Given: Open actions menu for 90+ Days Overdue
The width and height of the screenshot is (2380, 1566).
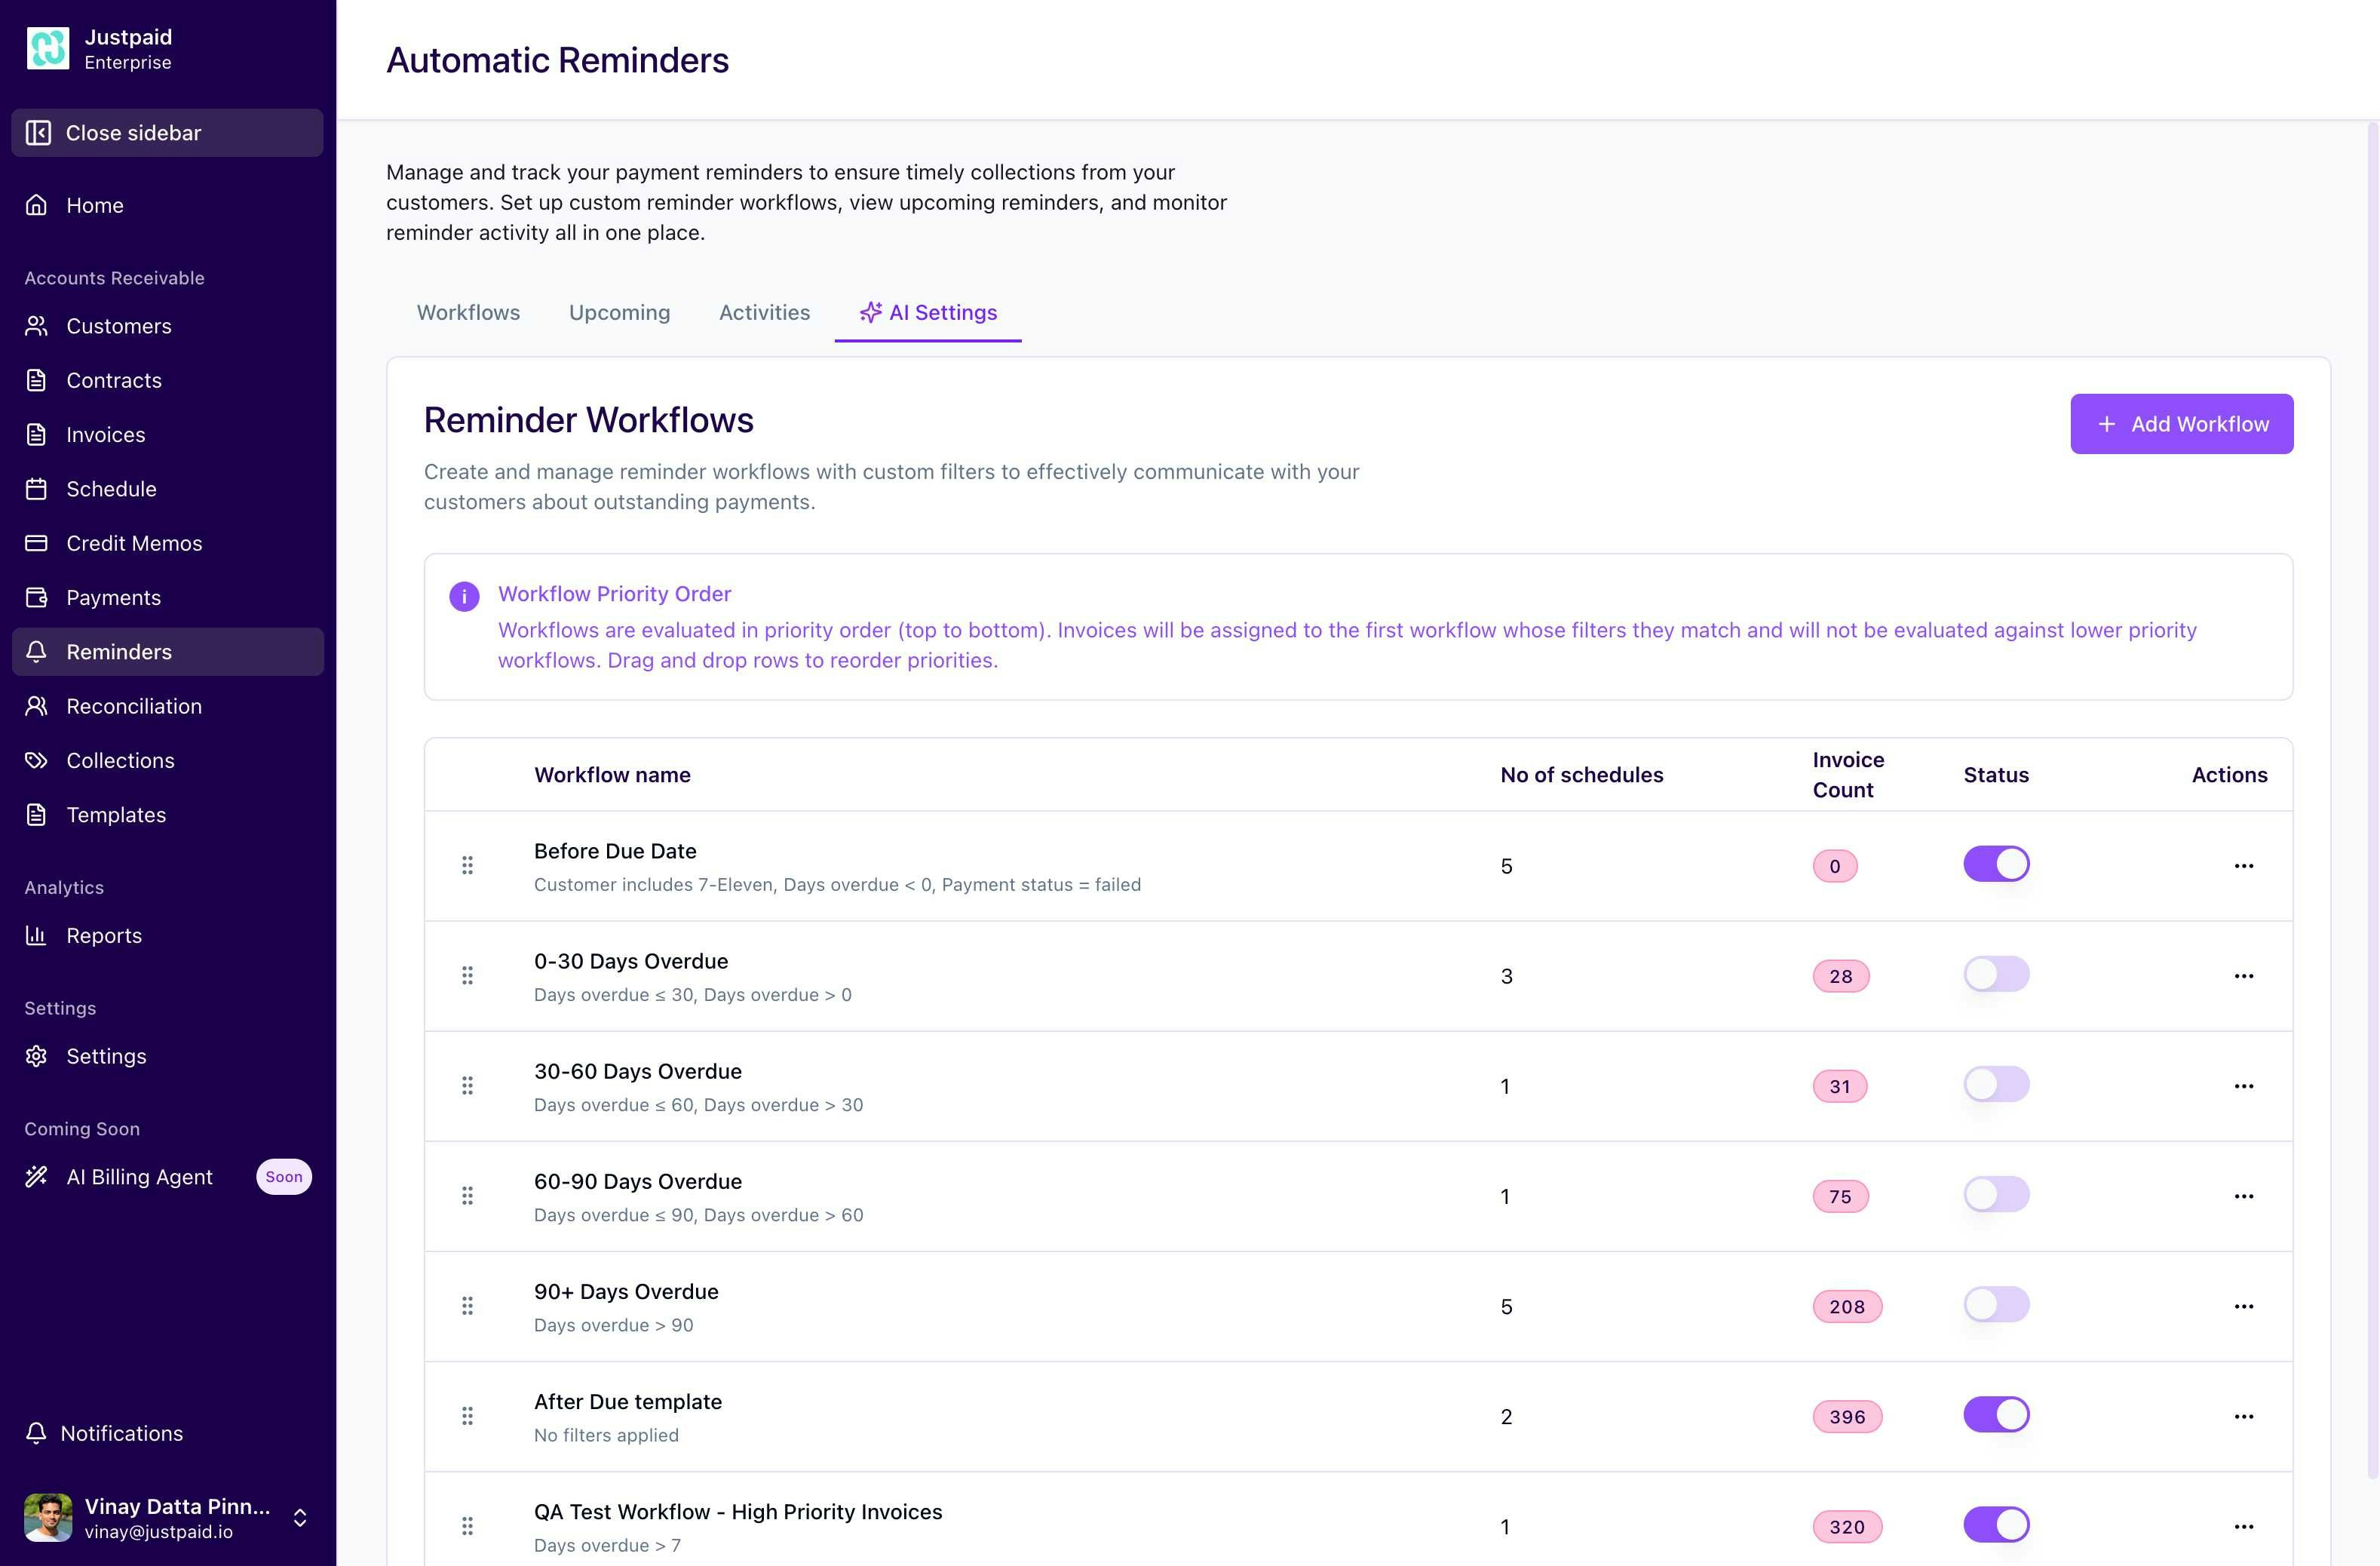Looking at the screenshot, I should (2245, 1306).
